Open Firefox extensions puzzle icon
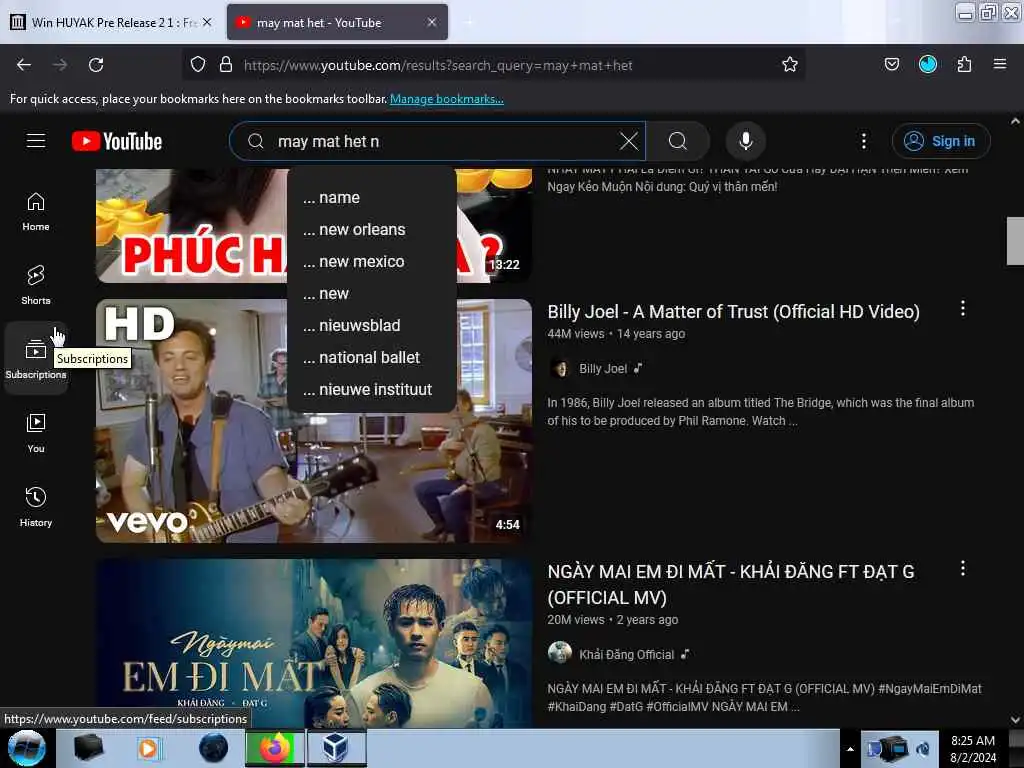Viewport: 1024px width, 768px height. pos(964,65)
